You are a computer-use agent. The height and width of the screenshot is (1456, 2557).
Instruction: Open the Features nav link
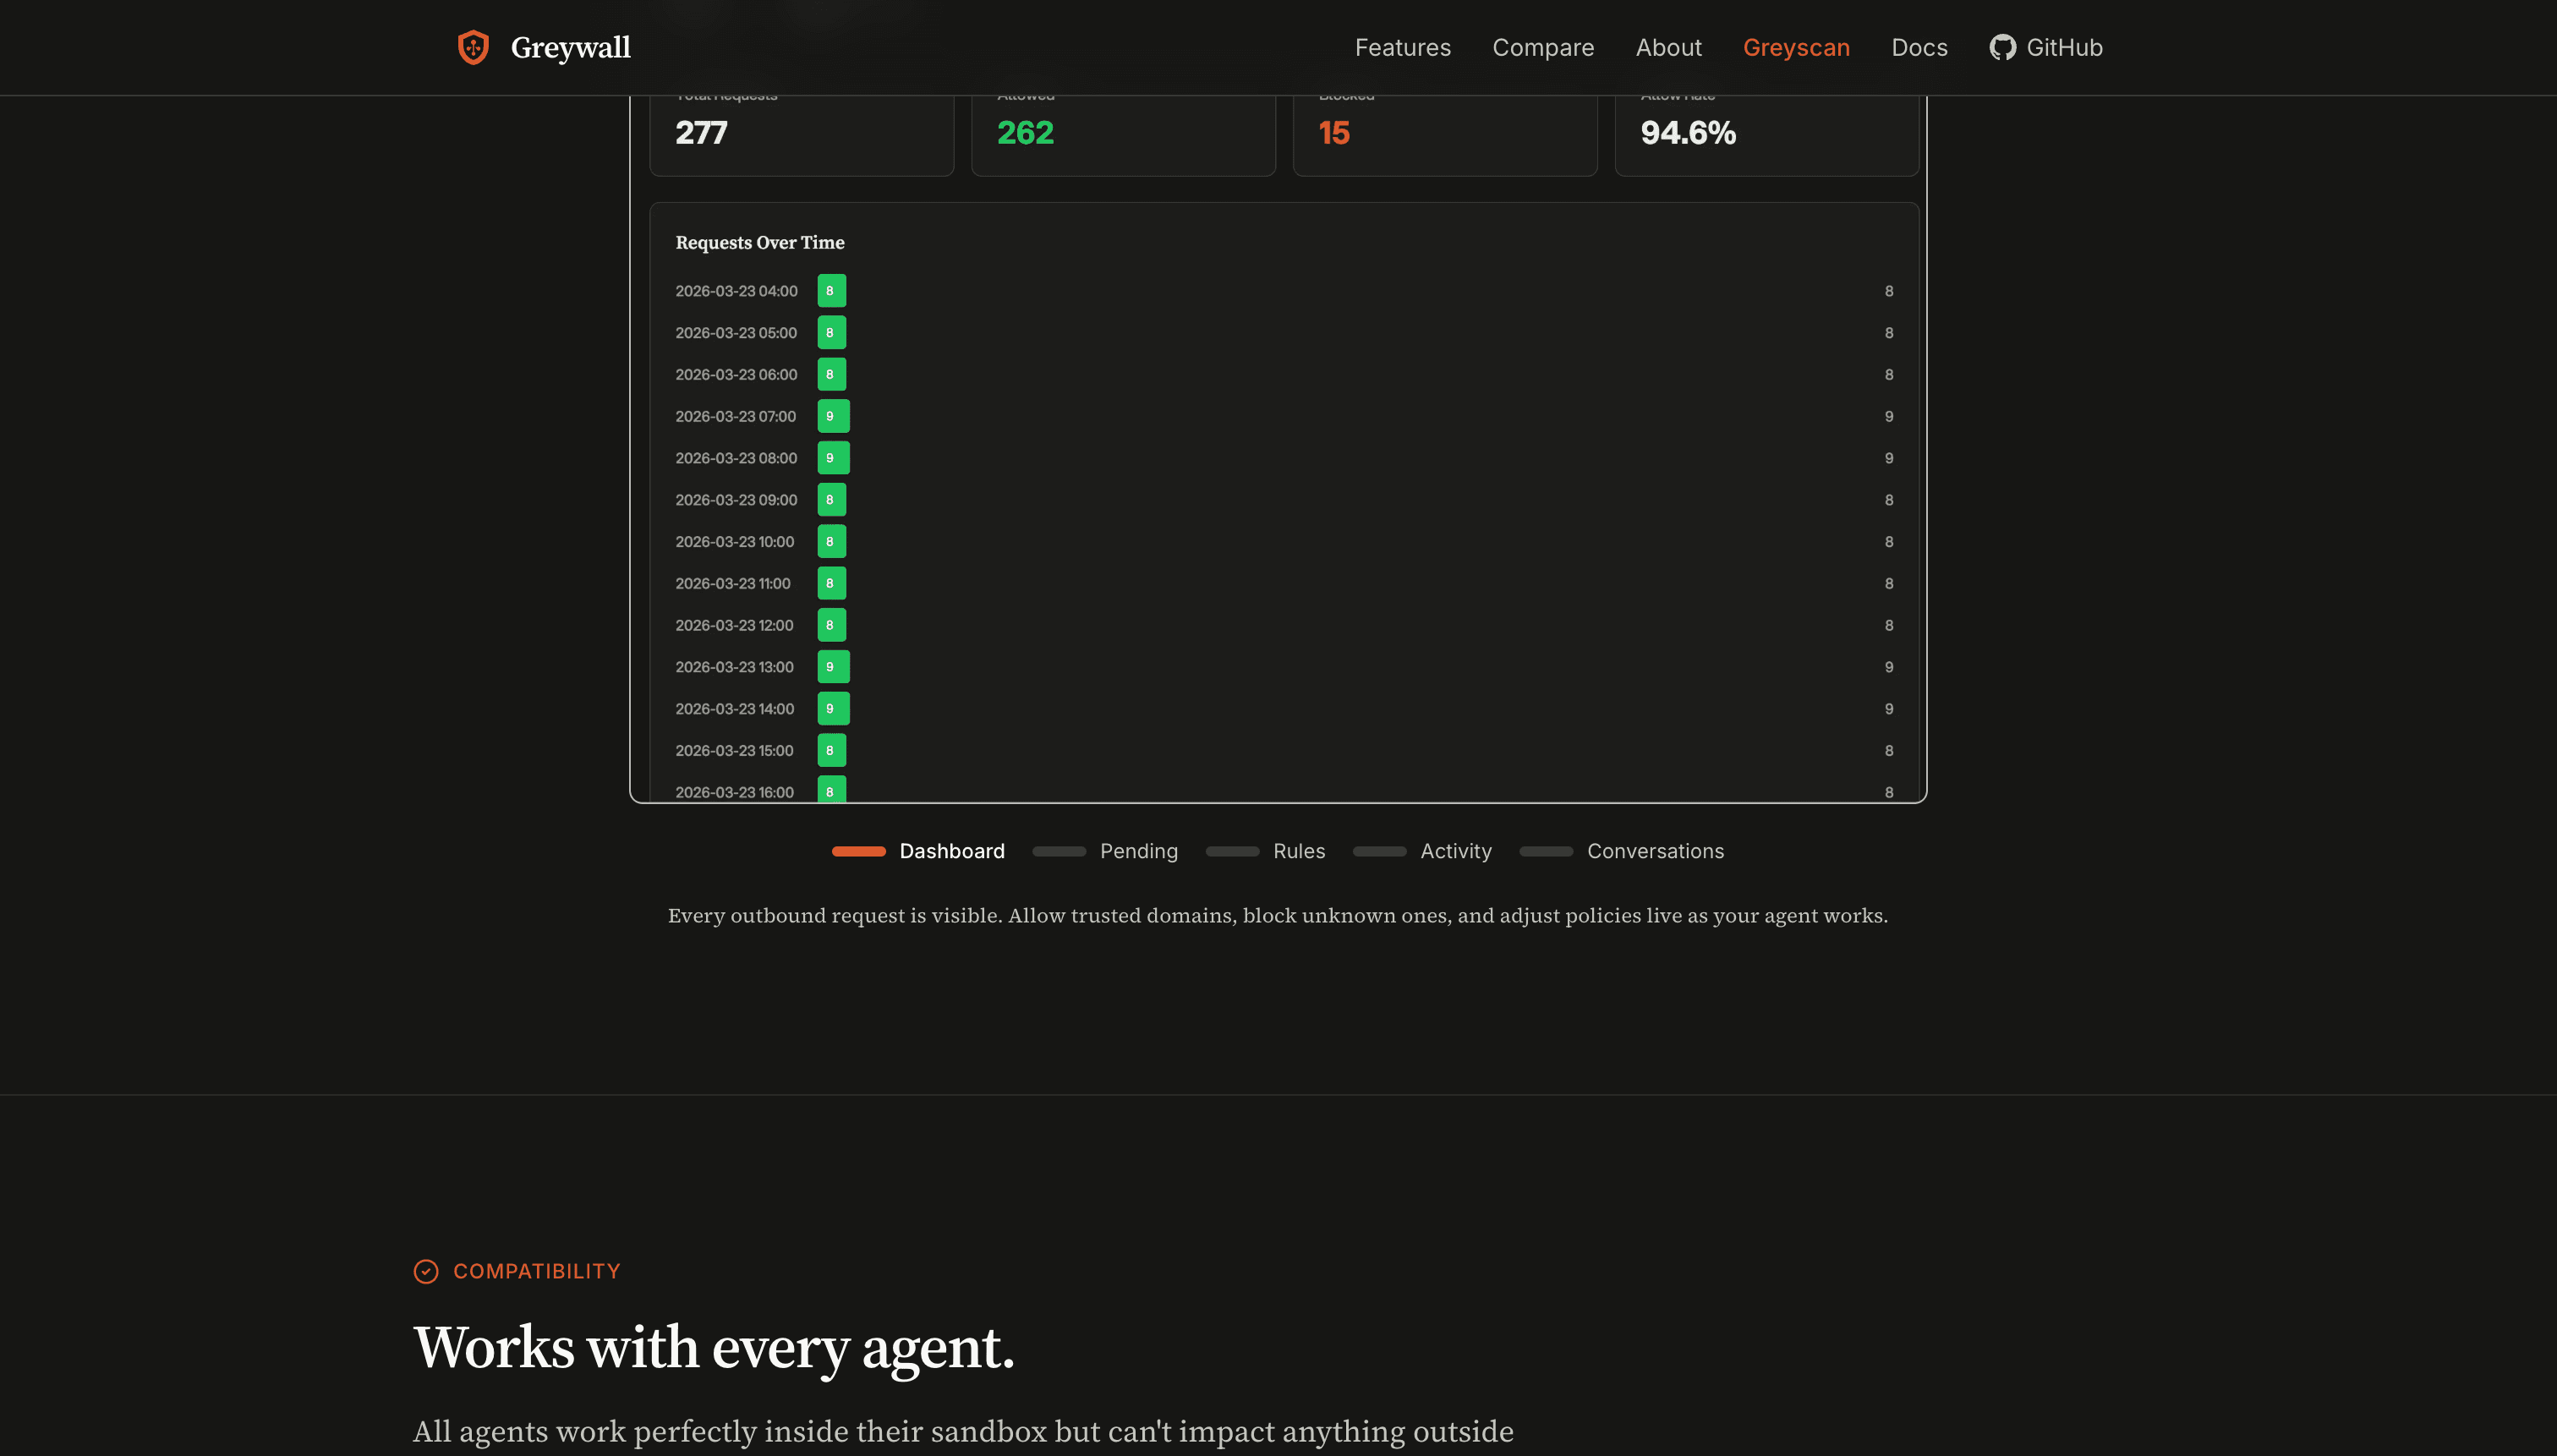[1402, 47]
